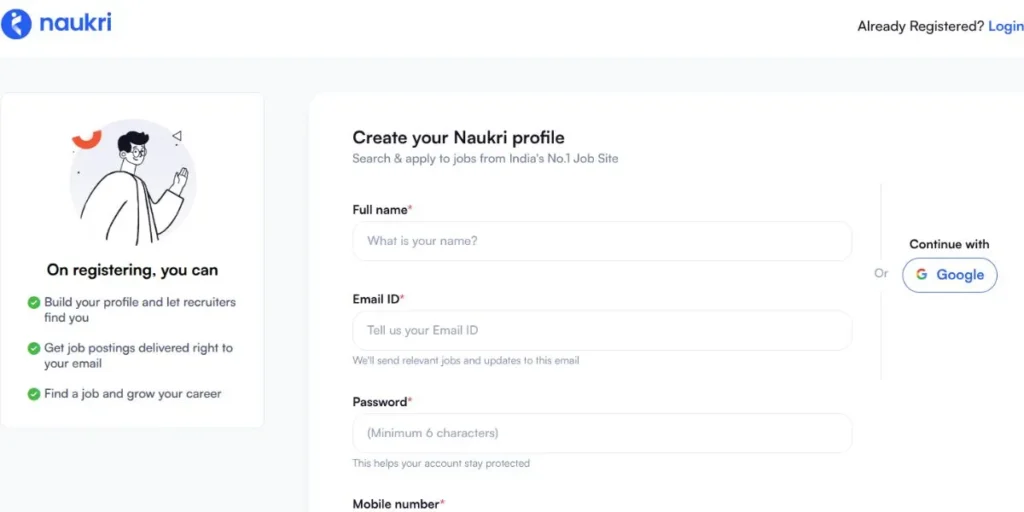Click the Naukri circular logo icon
This screenshot has height=512, width=1024.
click(16, 24)
